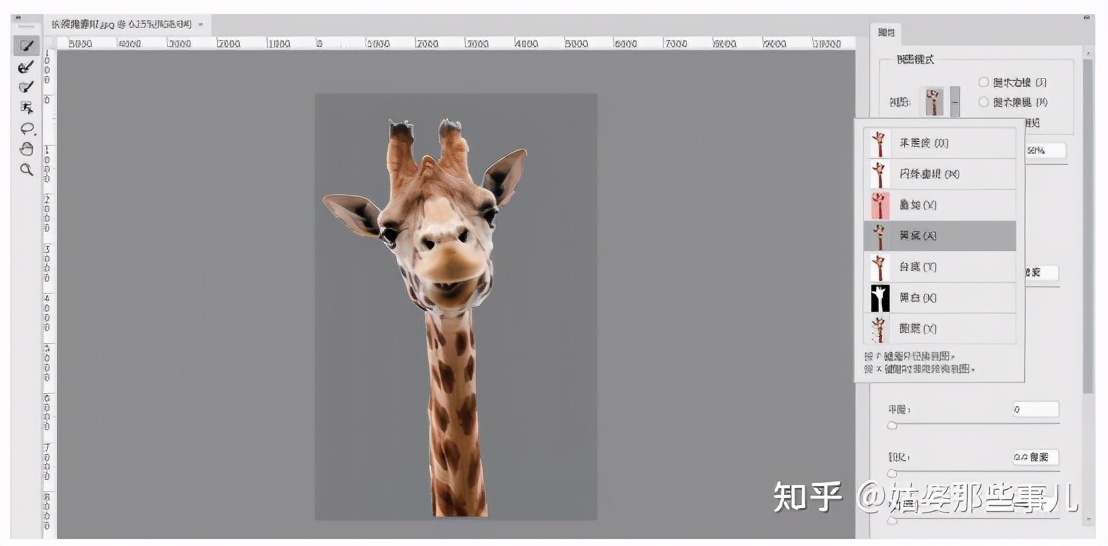
Task: Close the giraffe document tab
Action: point(201,24)
